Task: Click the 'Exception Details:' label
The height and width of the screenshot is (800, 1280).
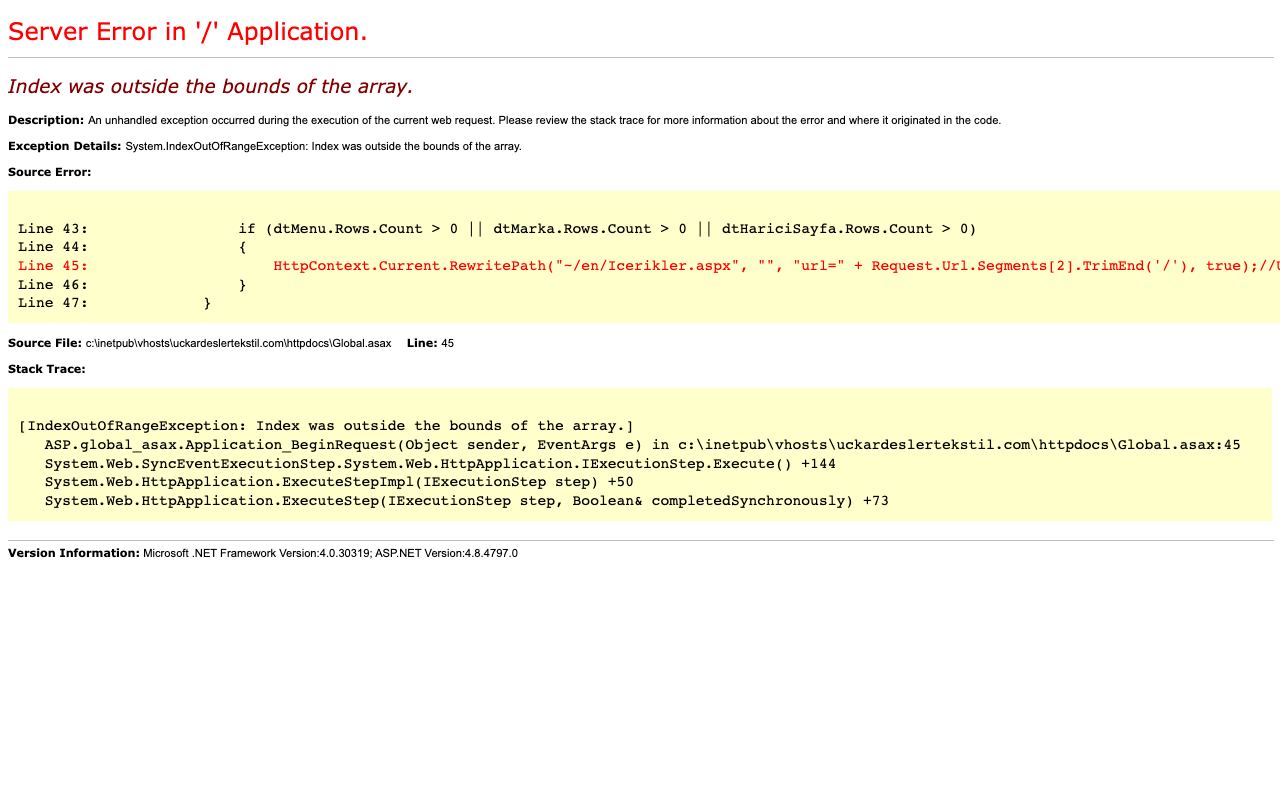Action: click(x=64, y=146)
